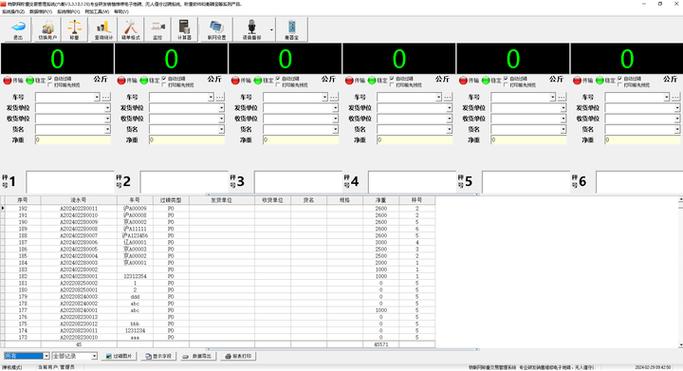Open the 数据维护(Y) menu
The image size is (683, 371).
tap(41, 11)
